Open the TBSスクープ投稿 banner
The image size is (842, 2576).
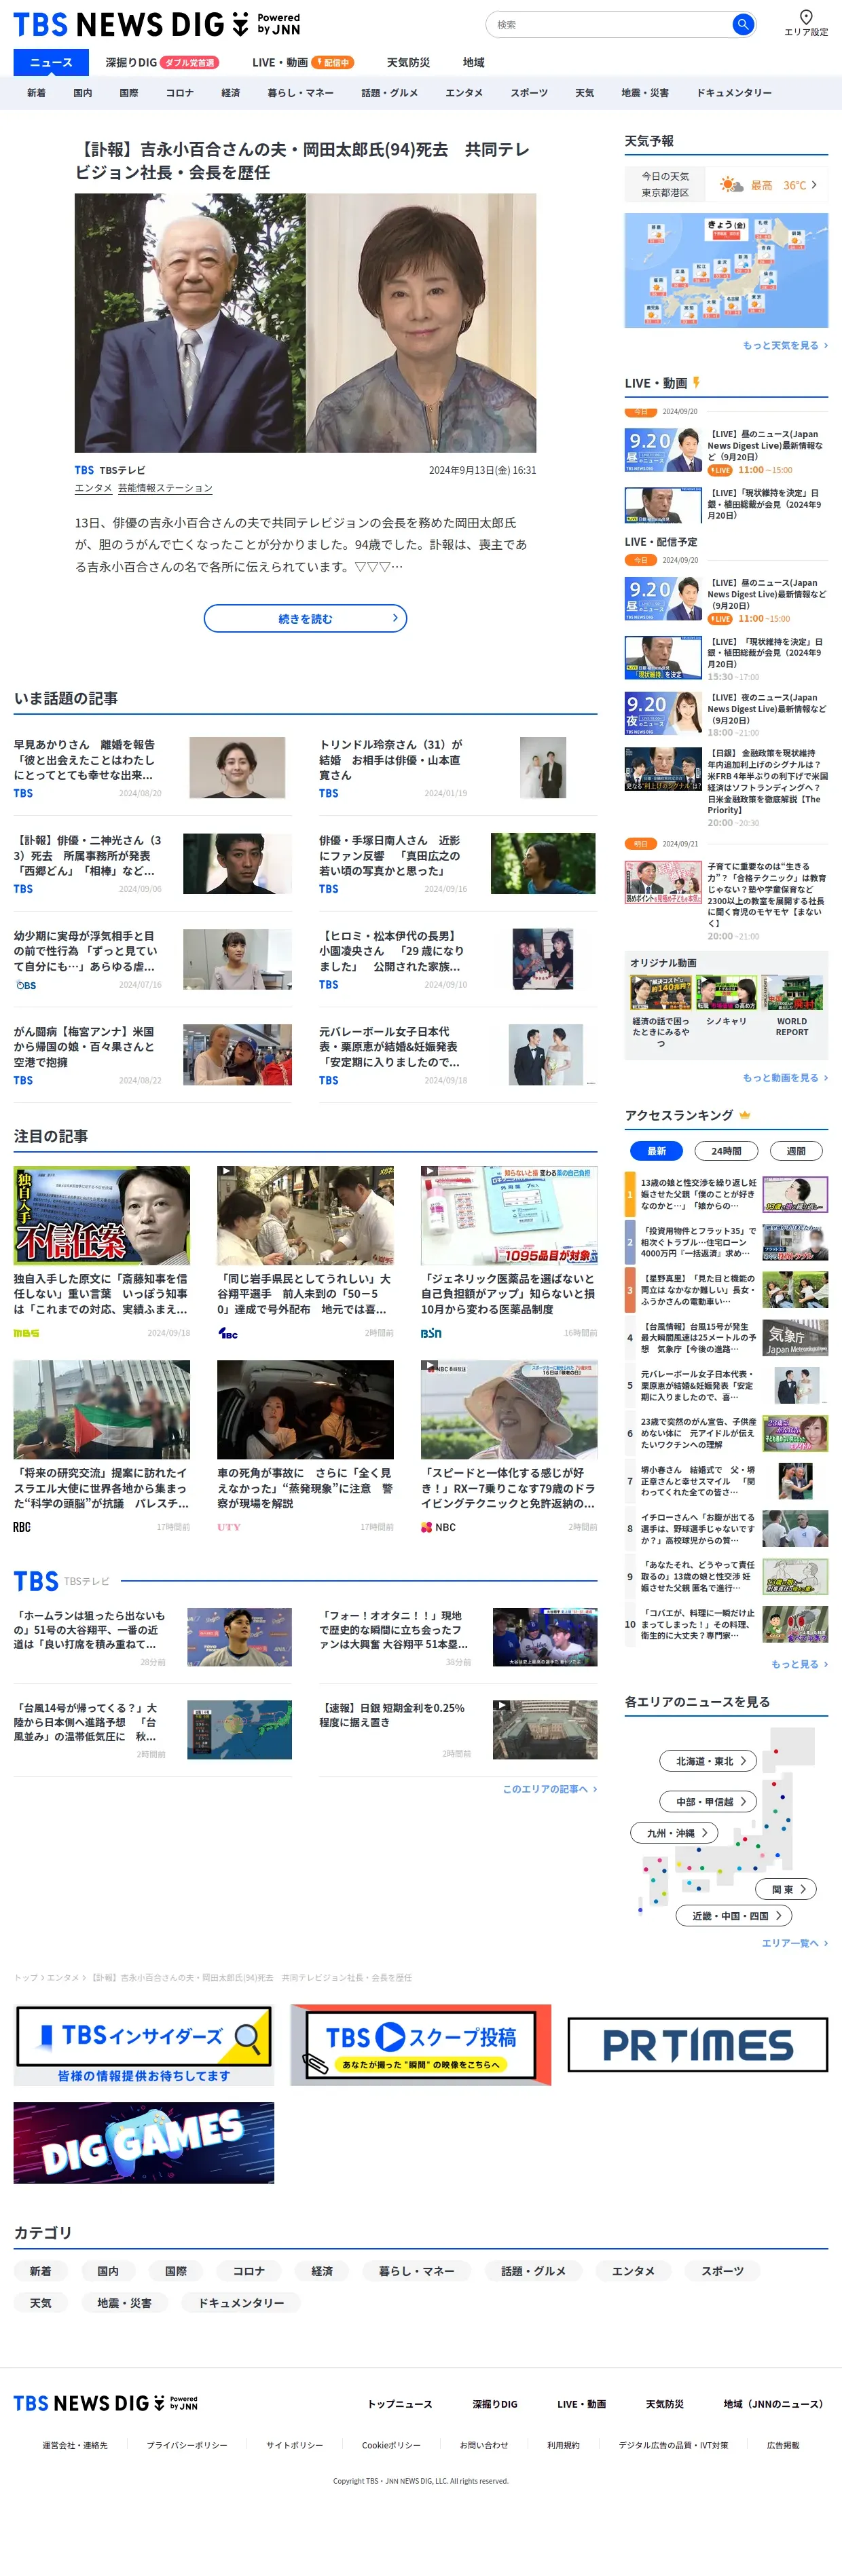tap(420, 2045)
